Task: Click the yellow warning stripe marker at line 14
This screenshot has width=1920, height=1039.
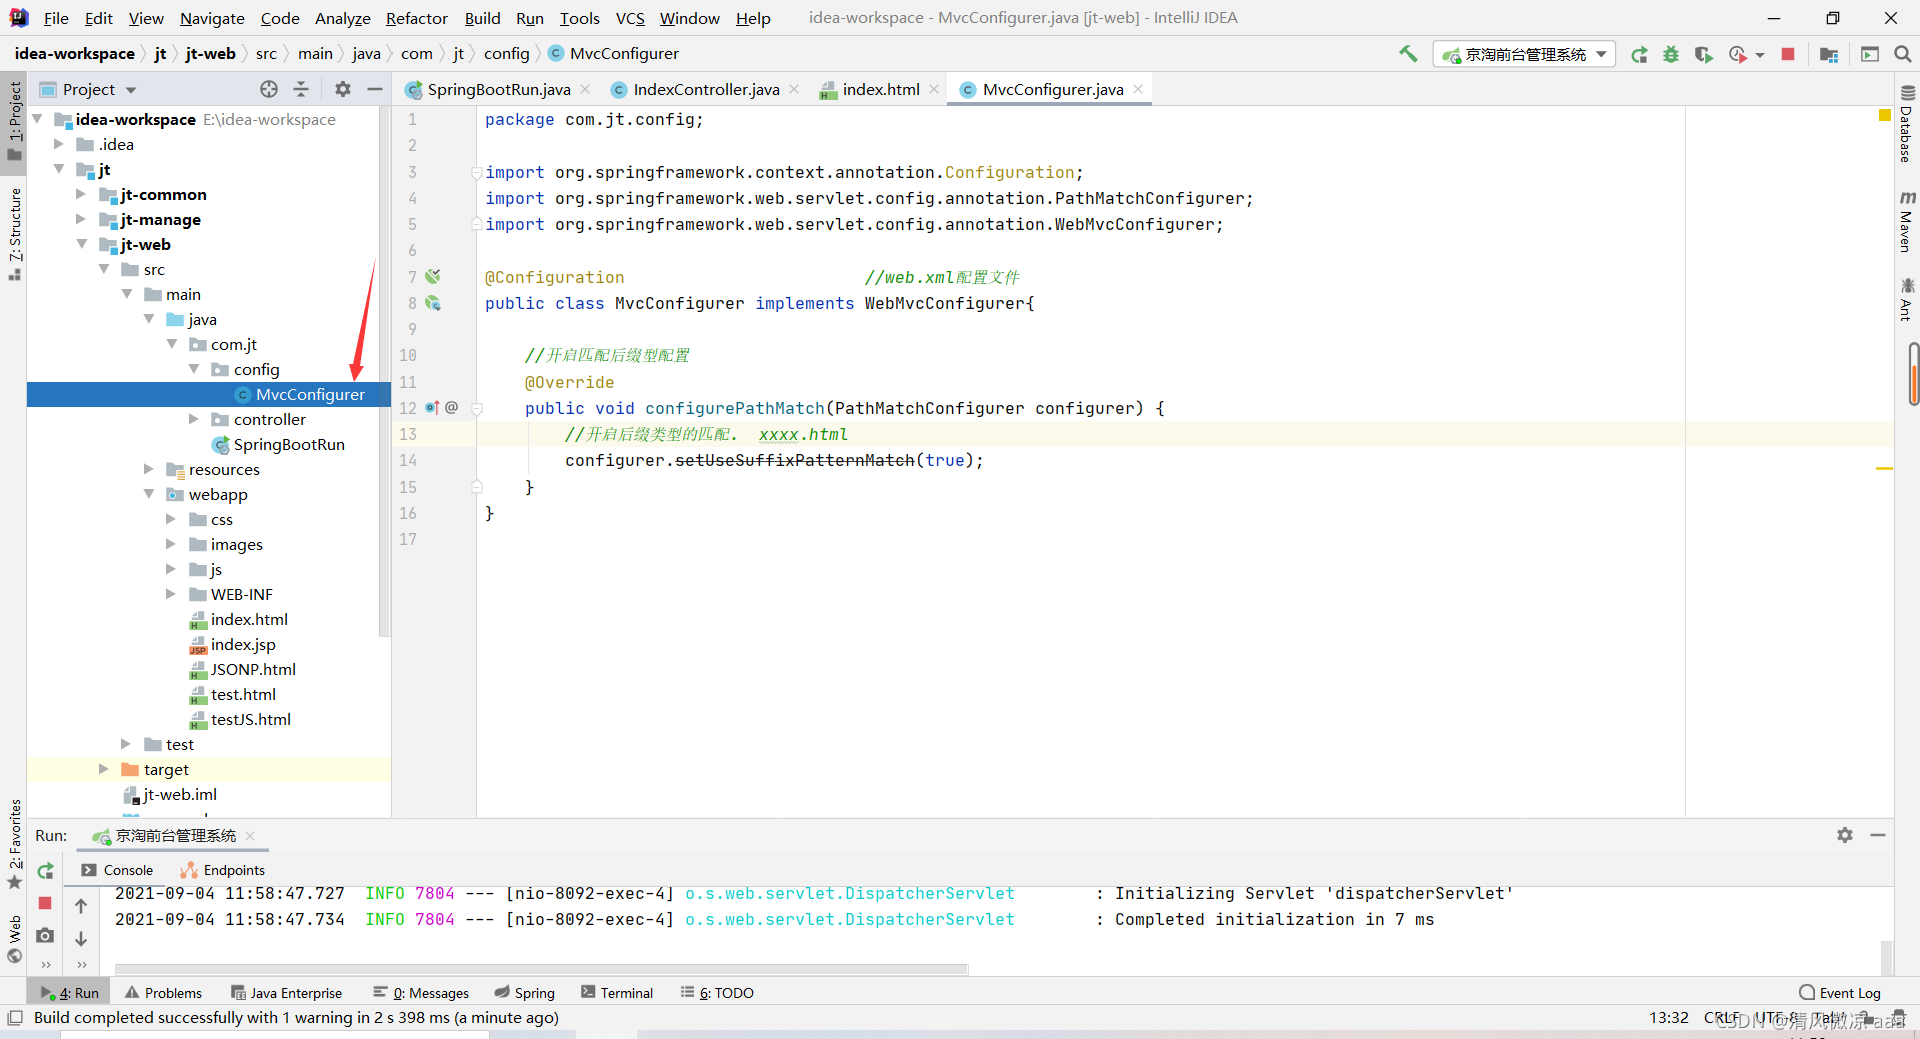Action: 1884,468
